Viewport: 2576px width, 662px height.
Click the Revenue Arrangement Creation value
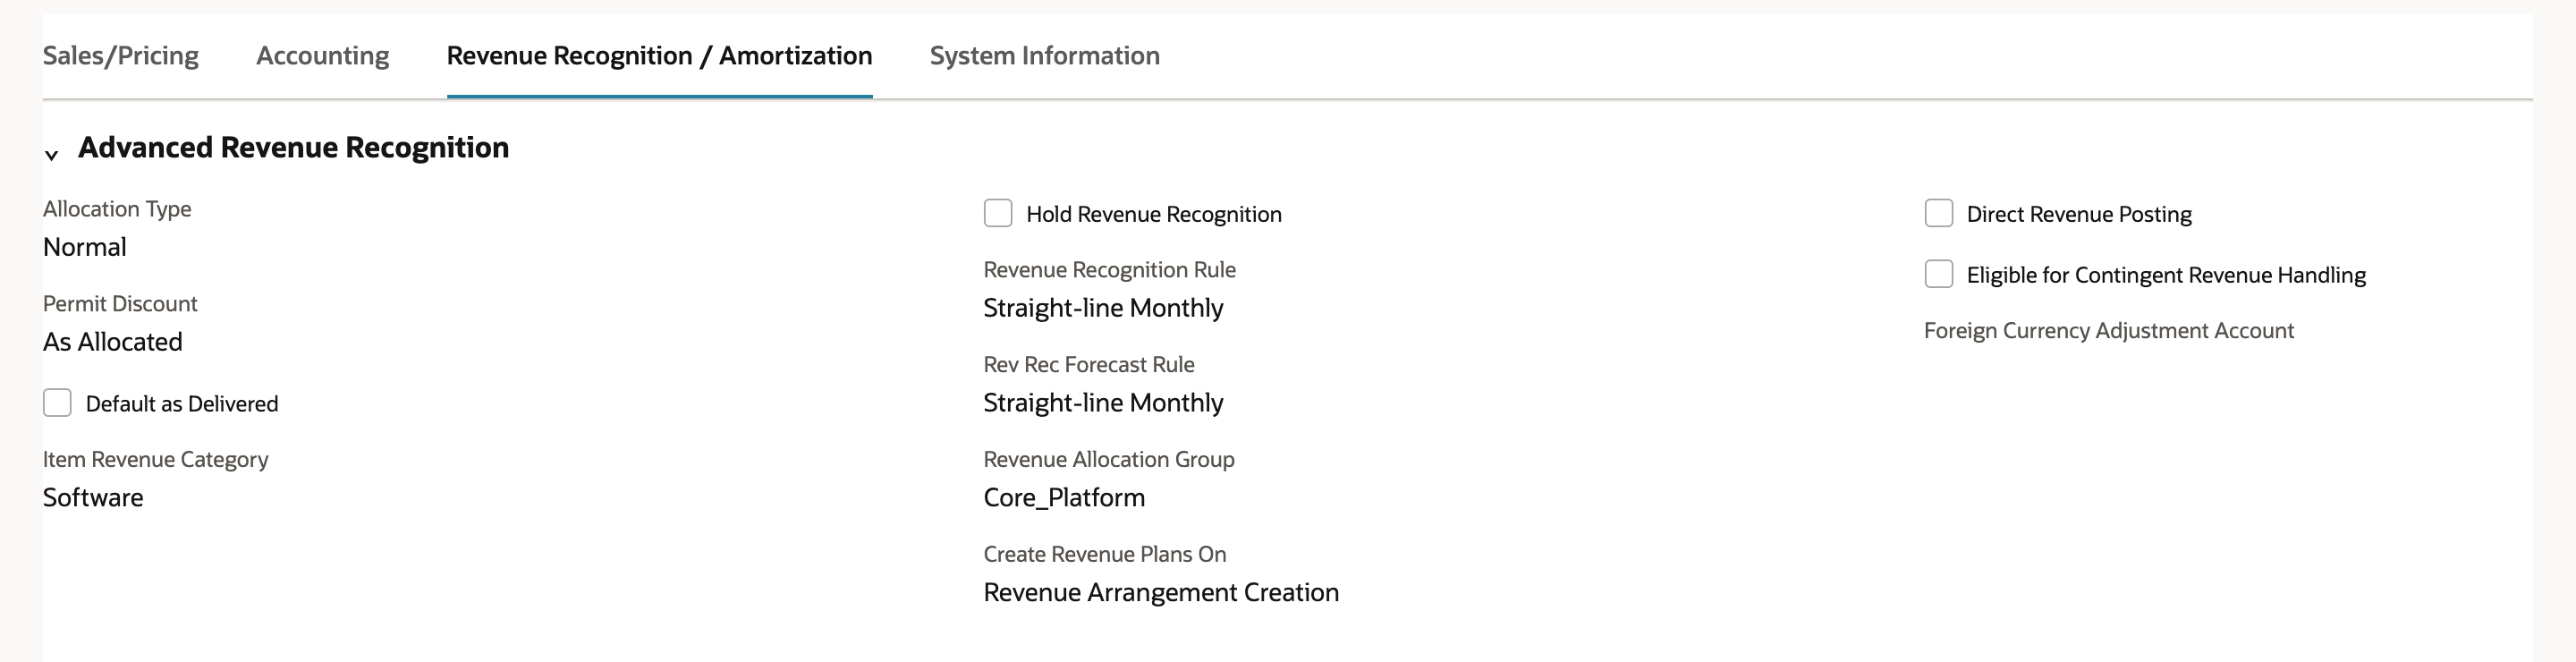tap(1162, 593)
